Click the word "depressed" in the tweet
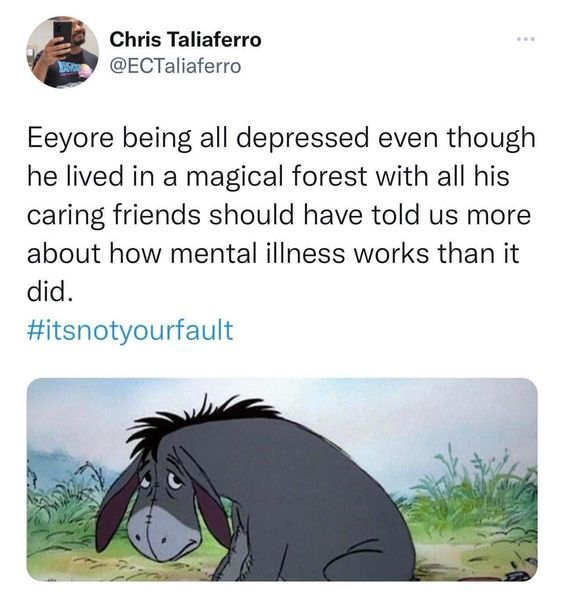This screenshot has height=596, width=564. pos(303,138)
